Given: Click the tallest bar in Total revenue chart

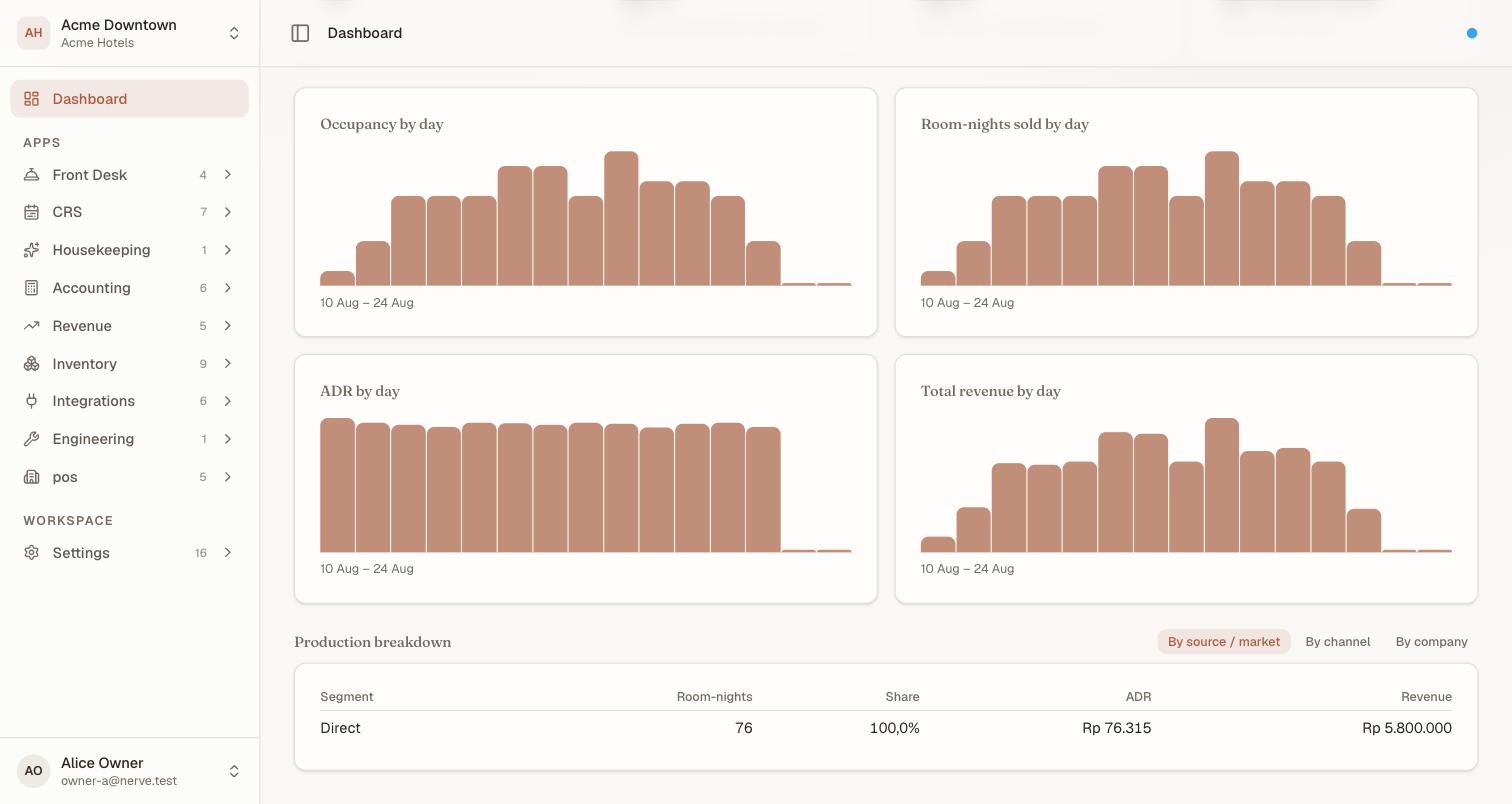Looking at the screenshot, I should point(1222,485).
